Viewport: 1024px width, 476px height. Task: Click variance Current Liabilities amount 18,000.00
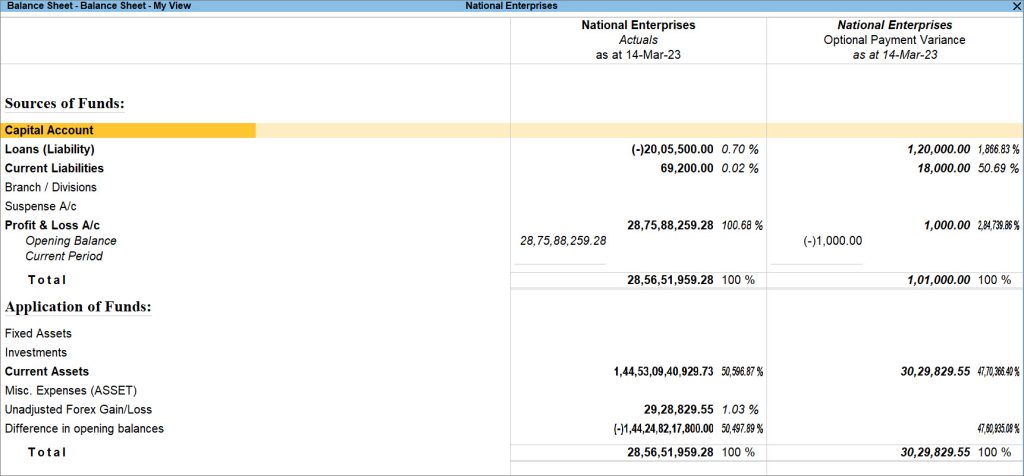pyautogui.click(x=942, y=168)
